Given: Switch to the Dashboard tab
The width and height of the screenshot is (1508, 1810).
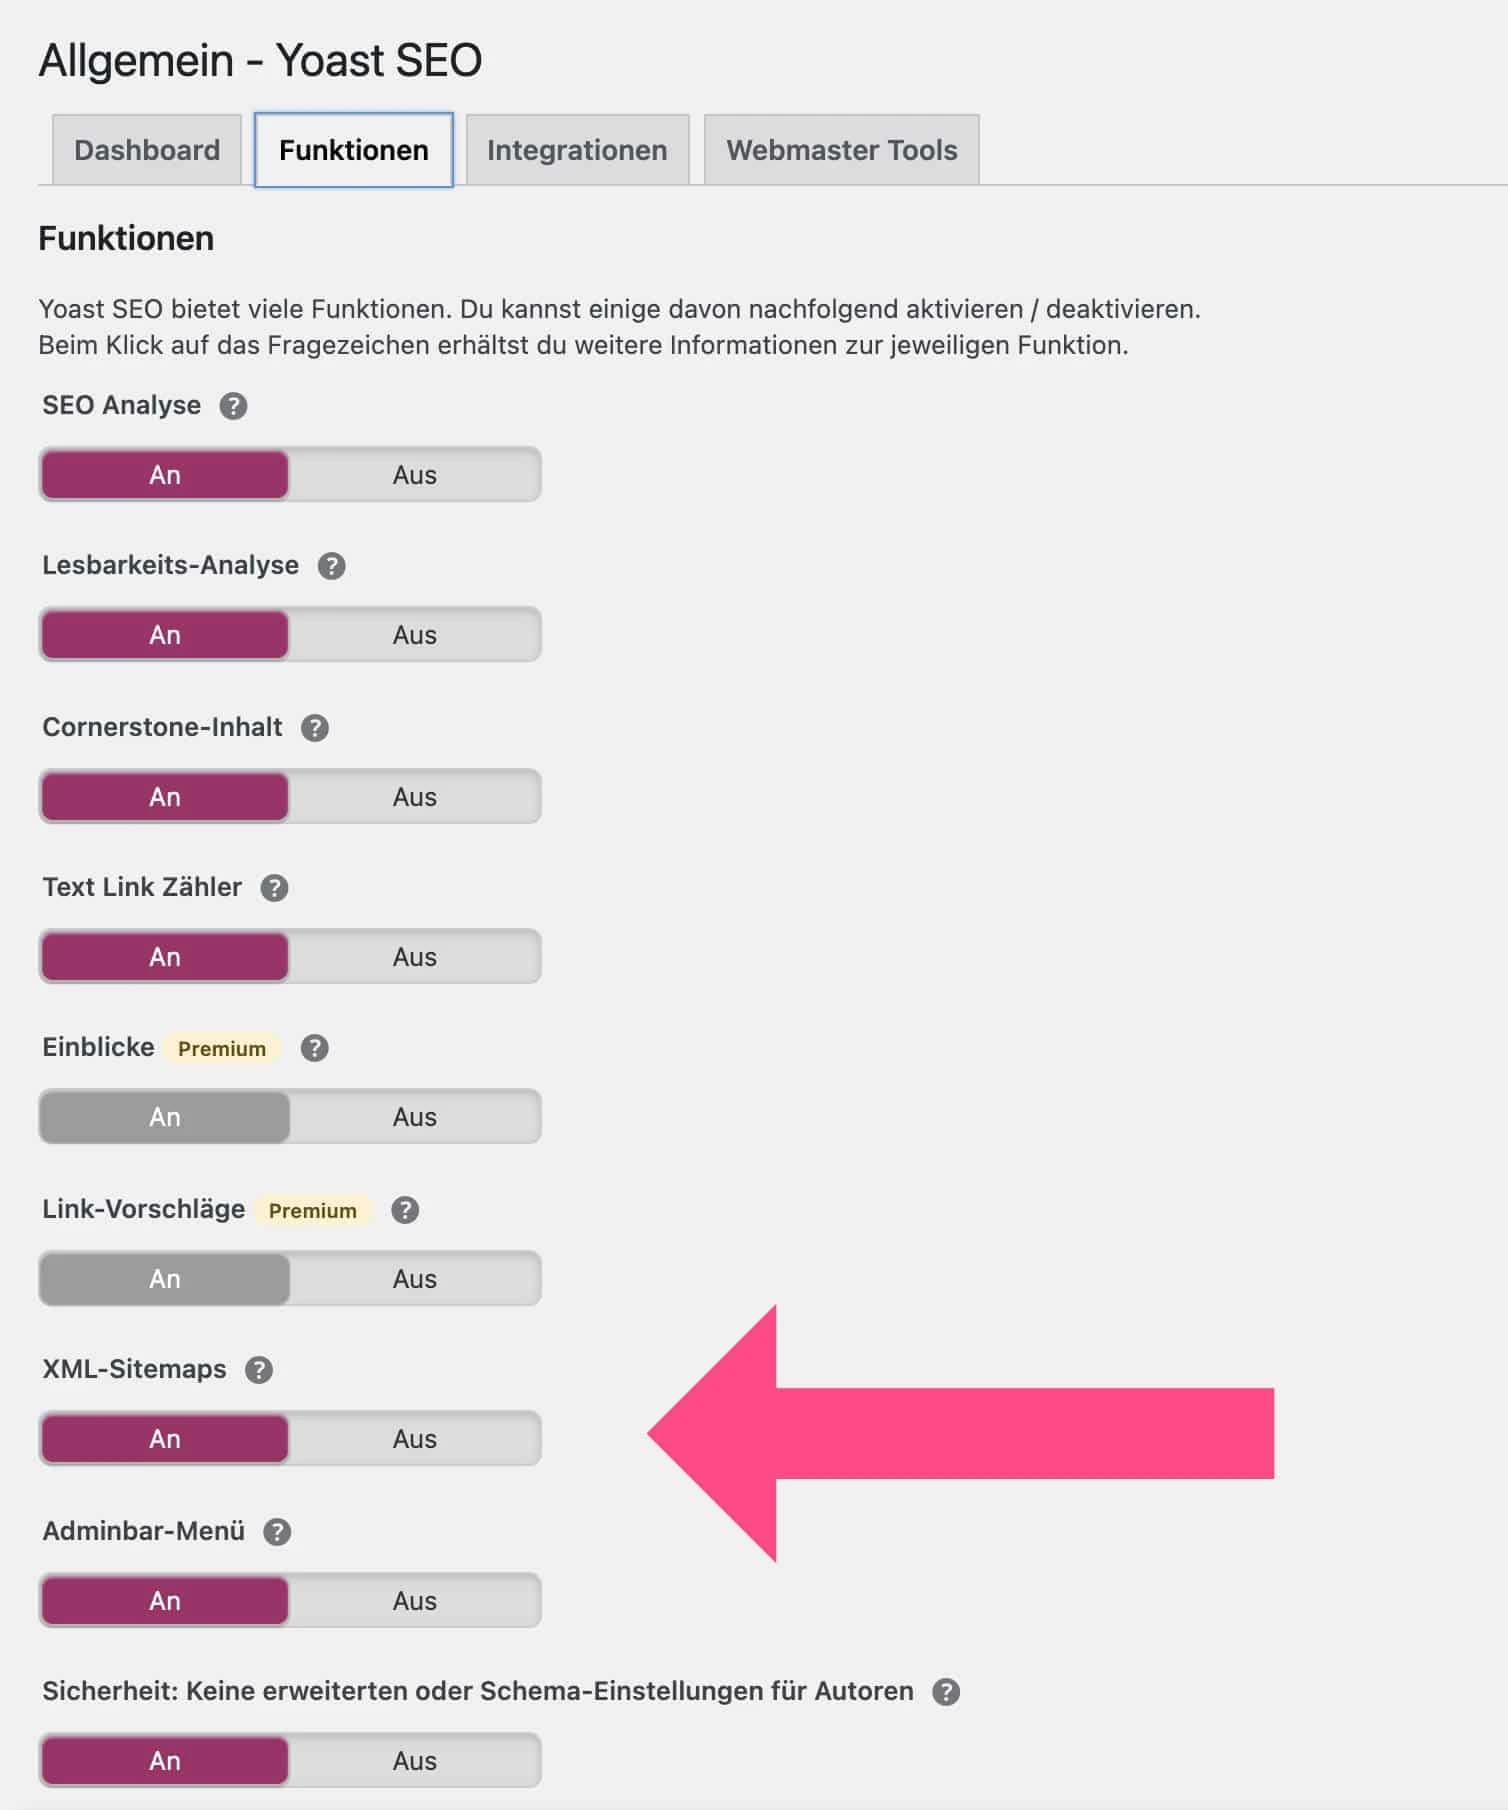Looking at the screenshot, I should click(x=147, y=150).
